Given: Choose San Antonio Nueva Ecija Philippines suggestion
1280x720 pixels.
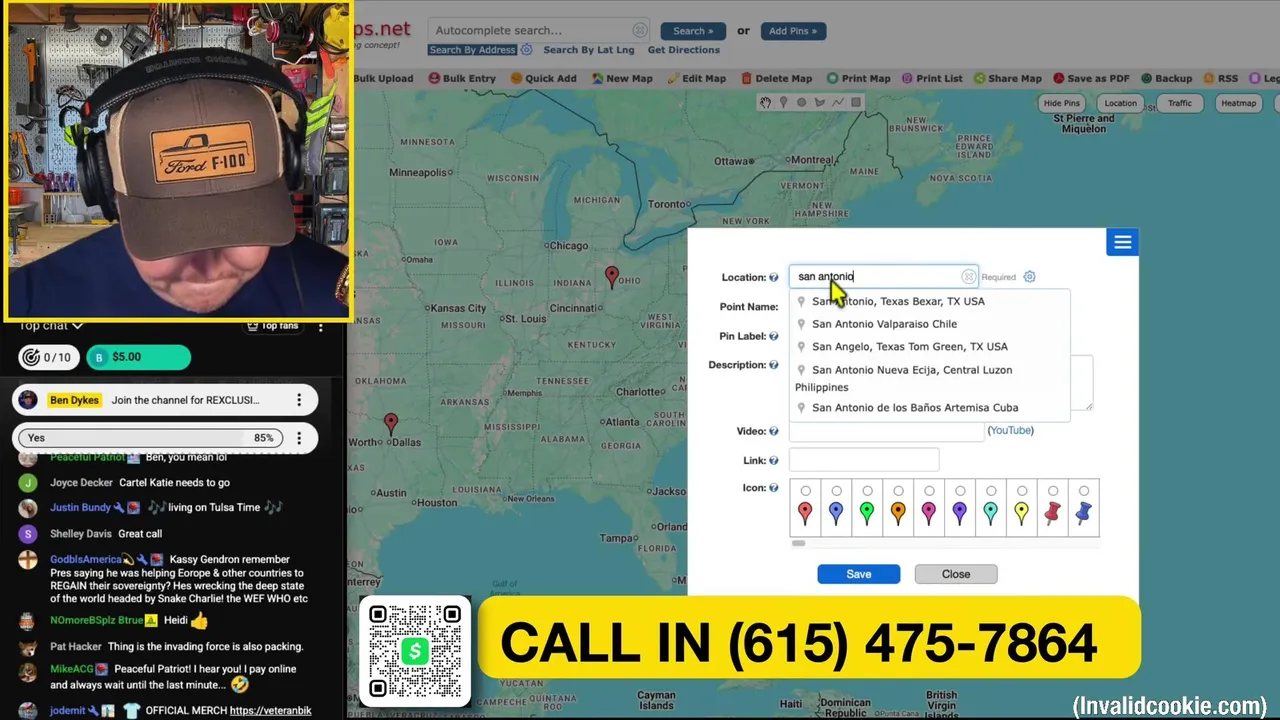Looking at the screenshot, I should (x=929, y=378).
